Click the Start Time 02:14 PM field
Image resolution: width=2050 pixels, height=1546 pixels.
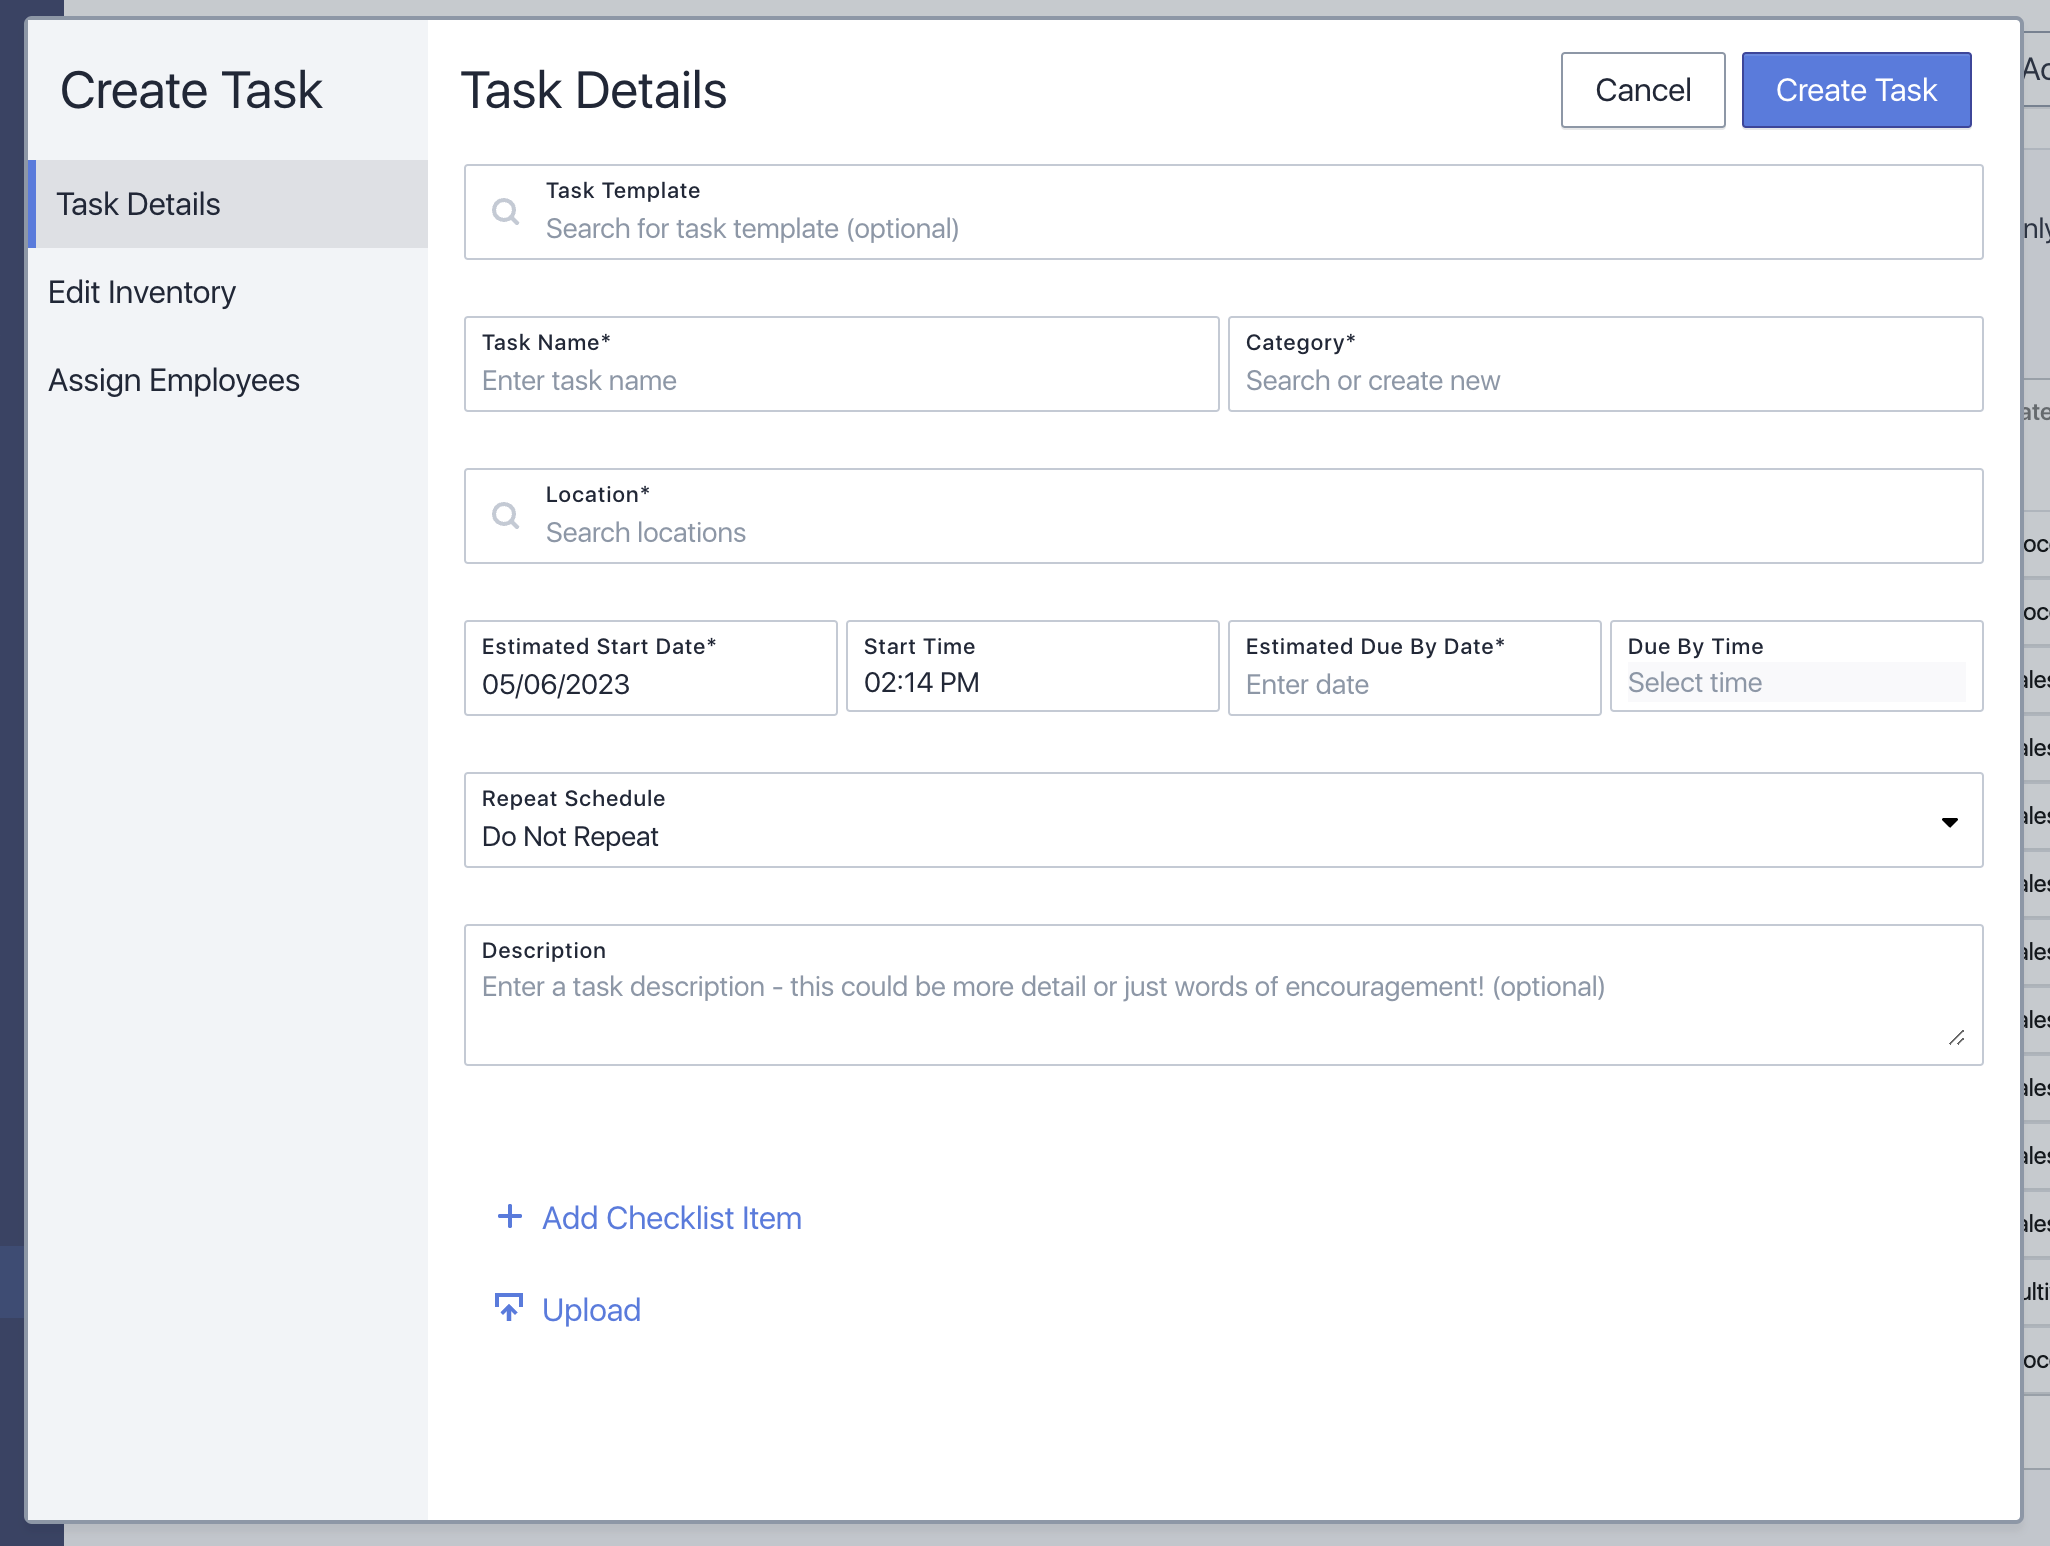(1032, 682)
